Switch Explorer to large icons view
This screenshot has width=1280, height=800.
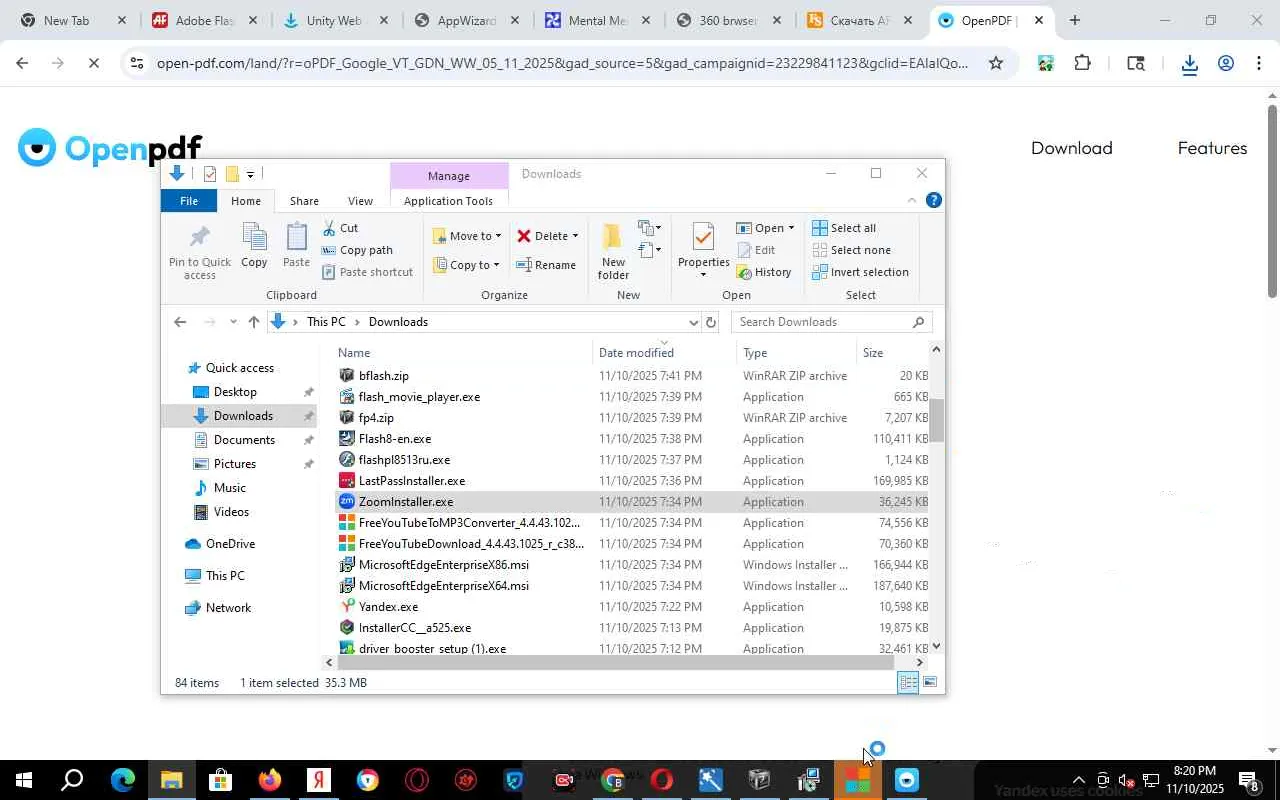click(930, 683)
